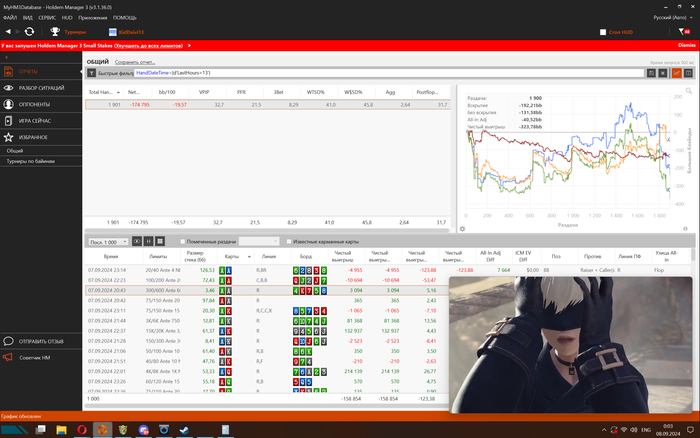Screen dimensions: 700x438
Task: Click the info icon at graph bottom right
Action: tap(685, 229)
